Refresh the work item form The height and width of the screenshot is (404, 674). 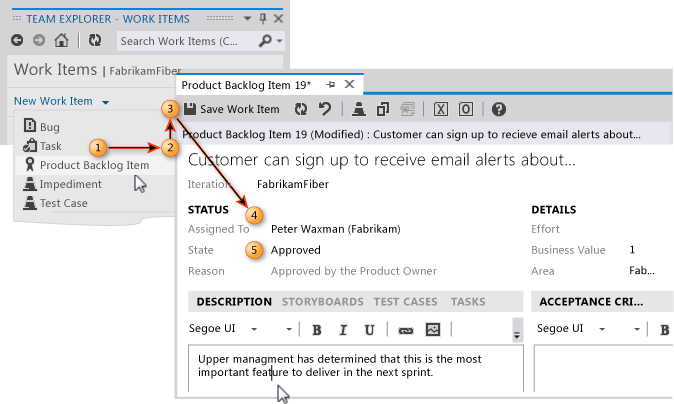coord(300,109)
